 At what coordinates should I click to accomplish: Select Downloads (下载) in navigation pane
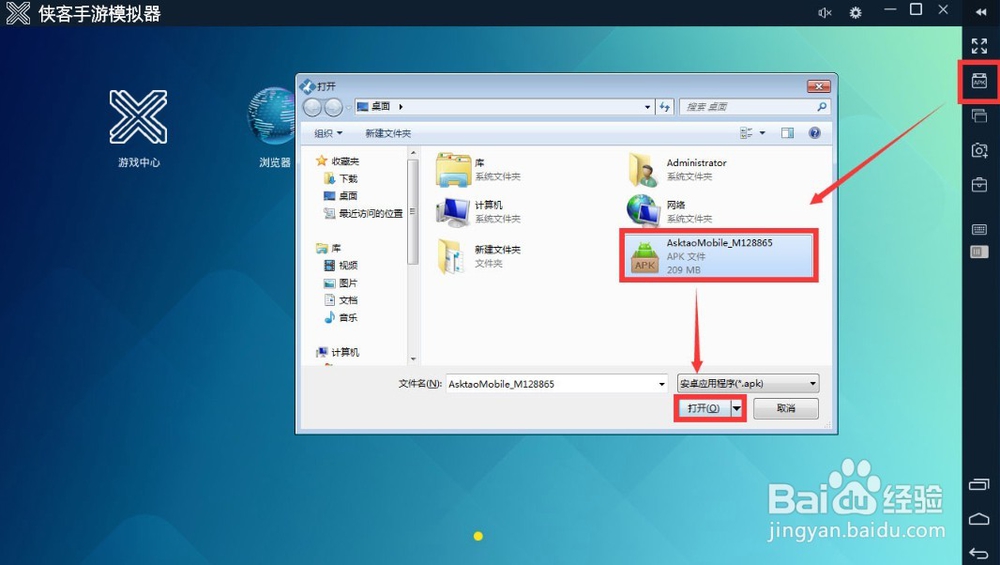click(341, 179)
